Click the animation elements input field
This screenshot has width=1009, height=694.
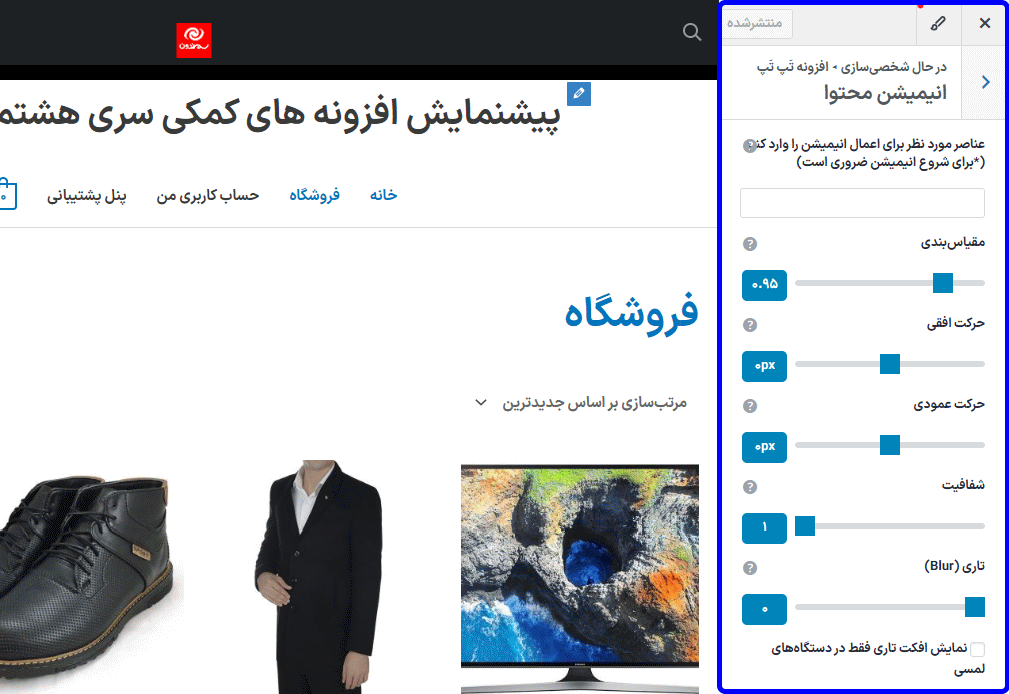pyautogui.click(x=861, y=202)
